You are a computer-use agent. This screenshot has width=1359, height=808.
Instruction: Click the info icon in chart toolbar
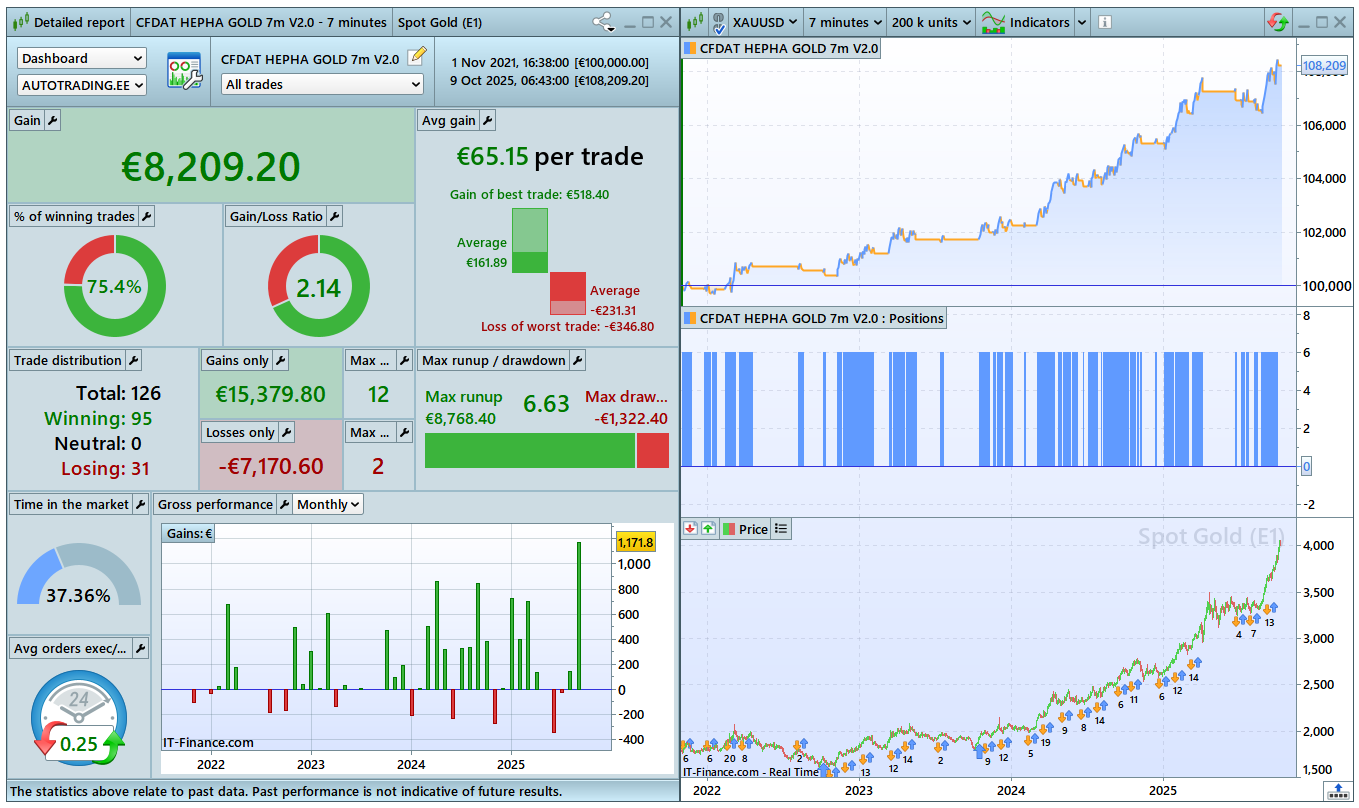[x=1104, y=22]
